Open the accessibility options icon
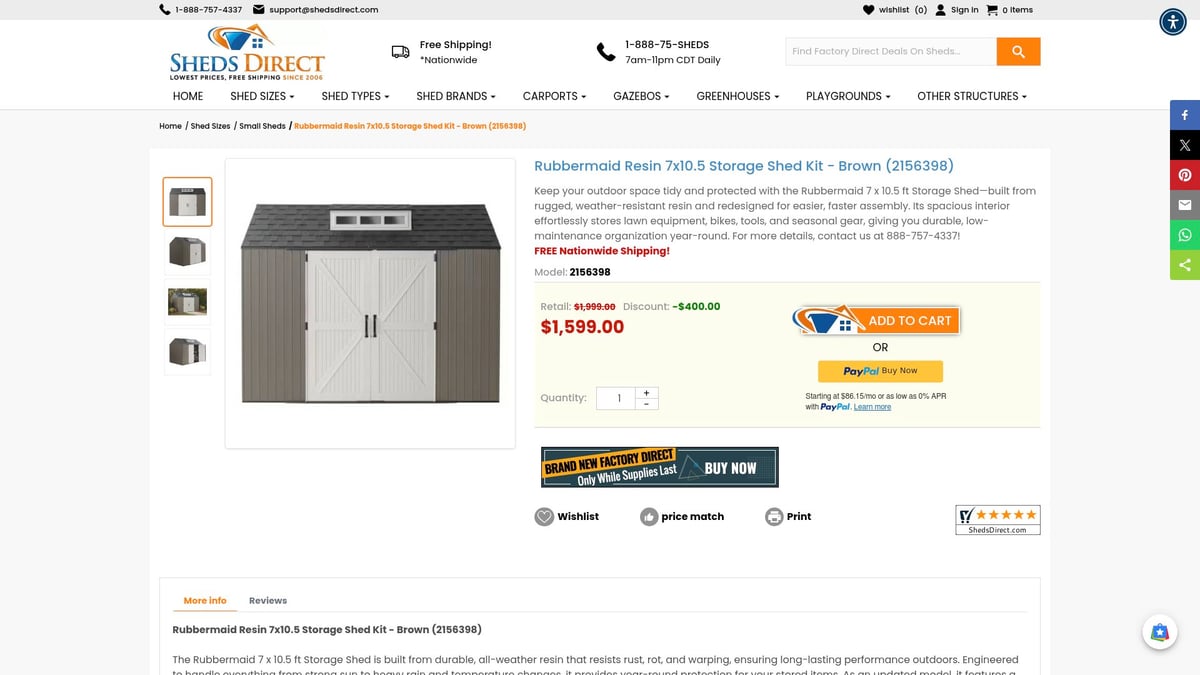The width and height of the screenshot is (1200, 675). pos(1172,22)
